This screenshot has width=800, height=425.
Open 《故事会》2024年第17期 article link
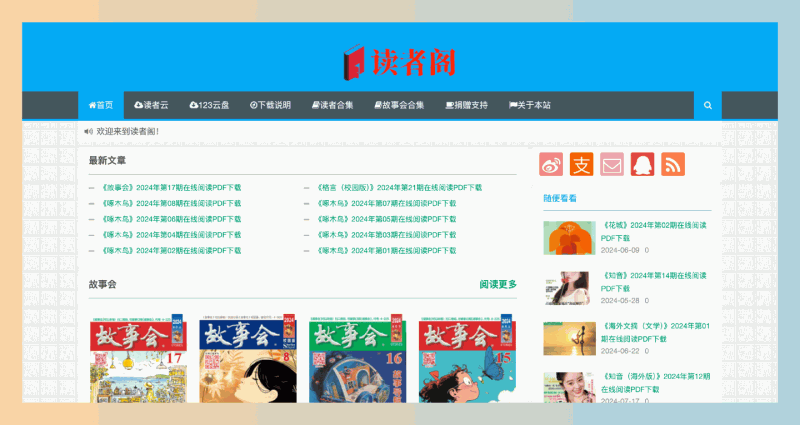pyautogui.click(x=171, y=188)
